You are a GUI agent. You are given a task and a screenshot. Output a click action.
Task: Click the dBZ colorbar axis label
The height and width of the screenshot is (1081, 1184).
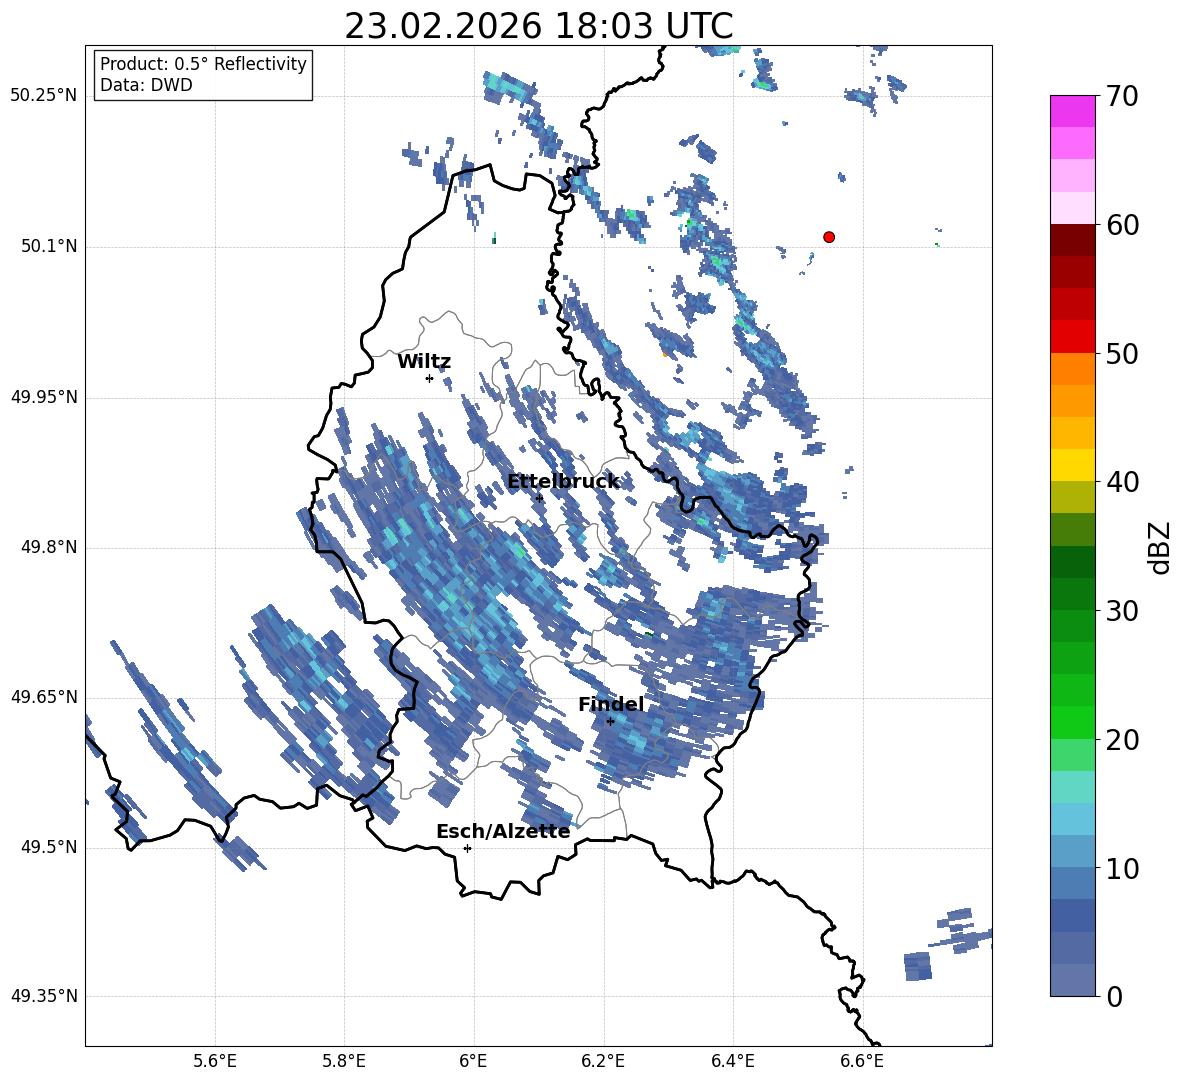pos(1160,547)
